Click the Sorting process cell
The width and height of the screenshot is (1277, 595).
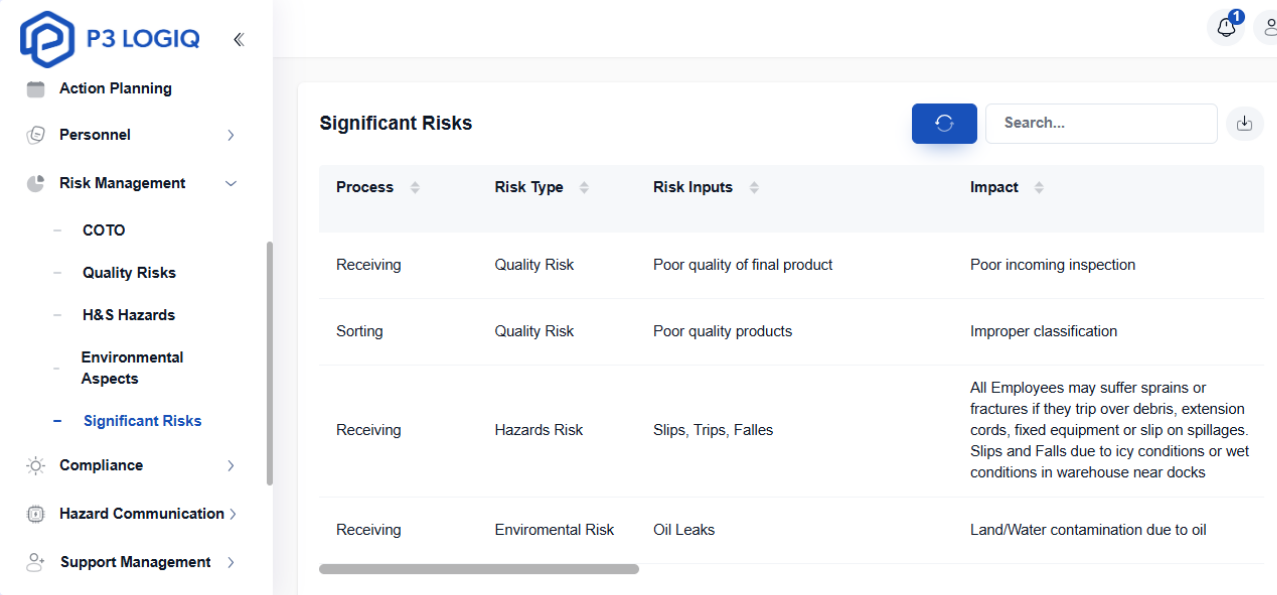pyautogui.click(x=359, y=331)
